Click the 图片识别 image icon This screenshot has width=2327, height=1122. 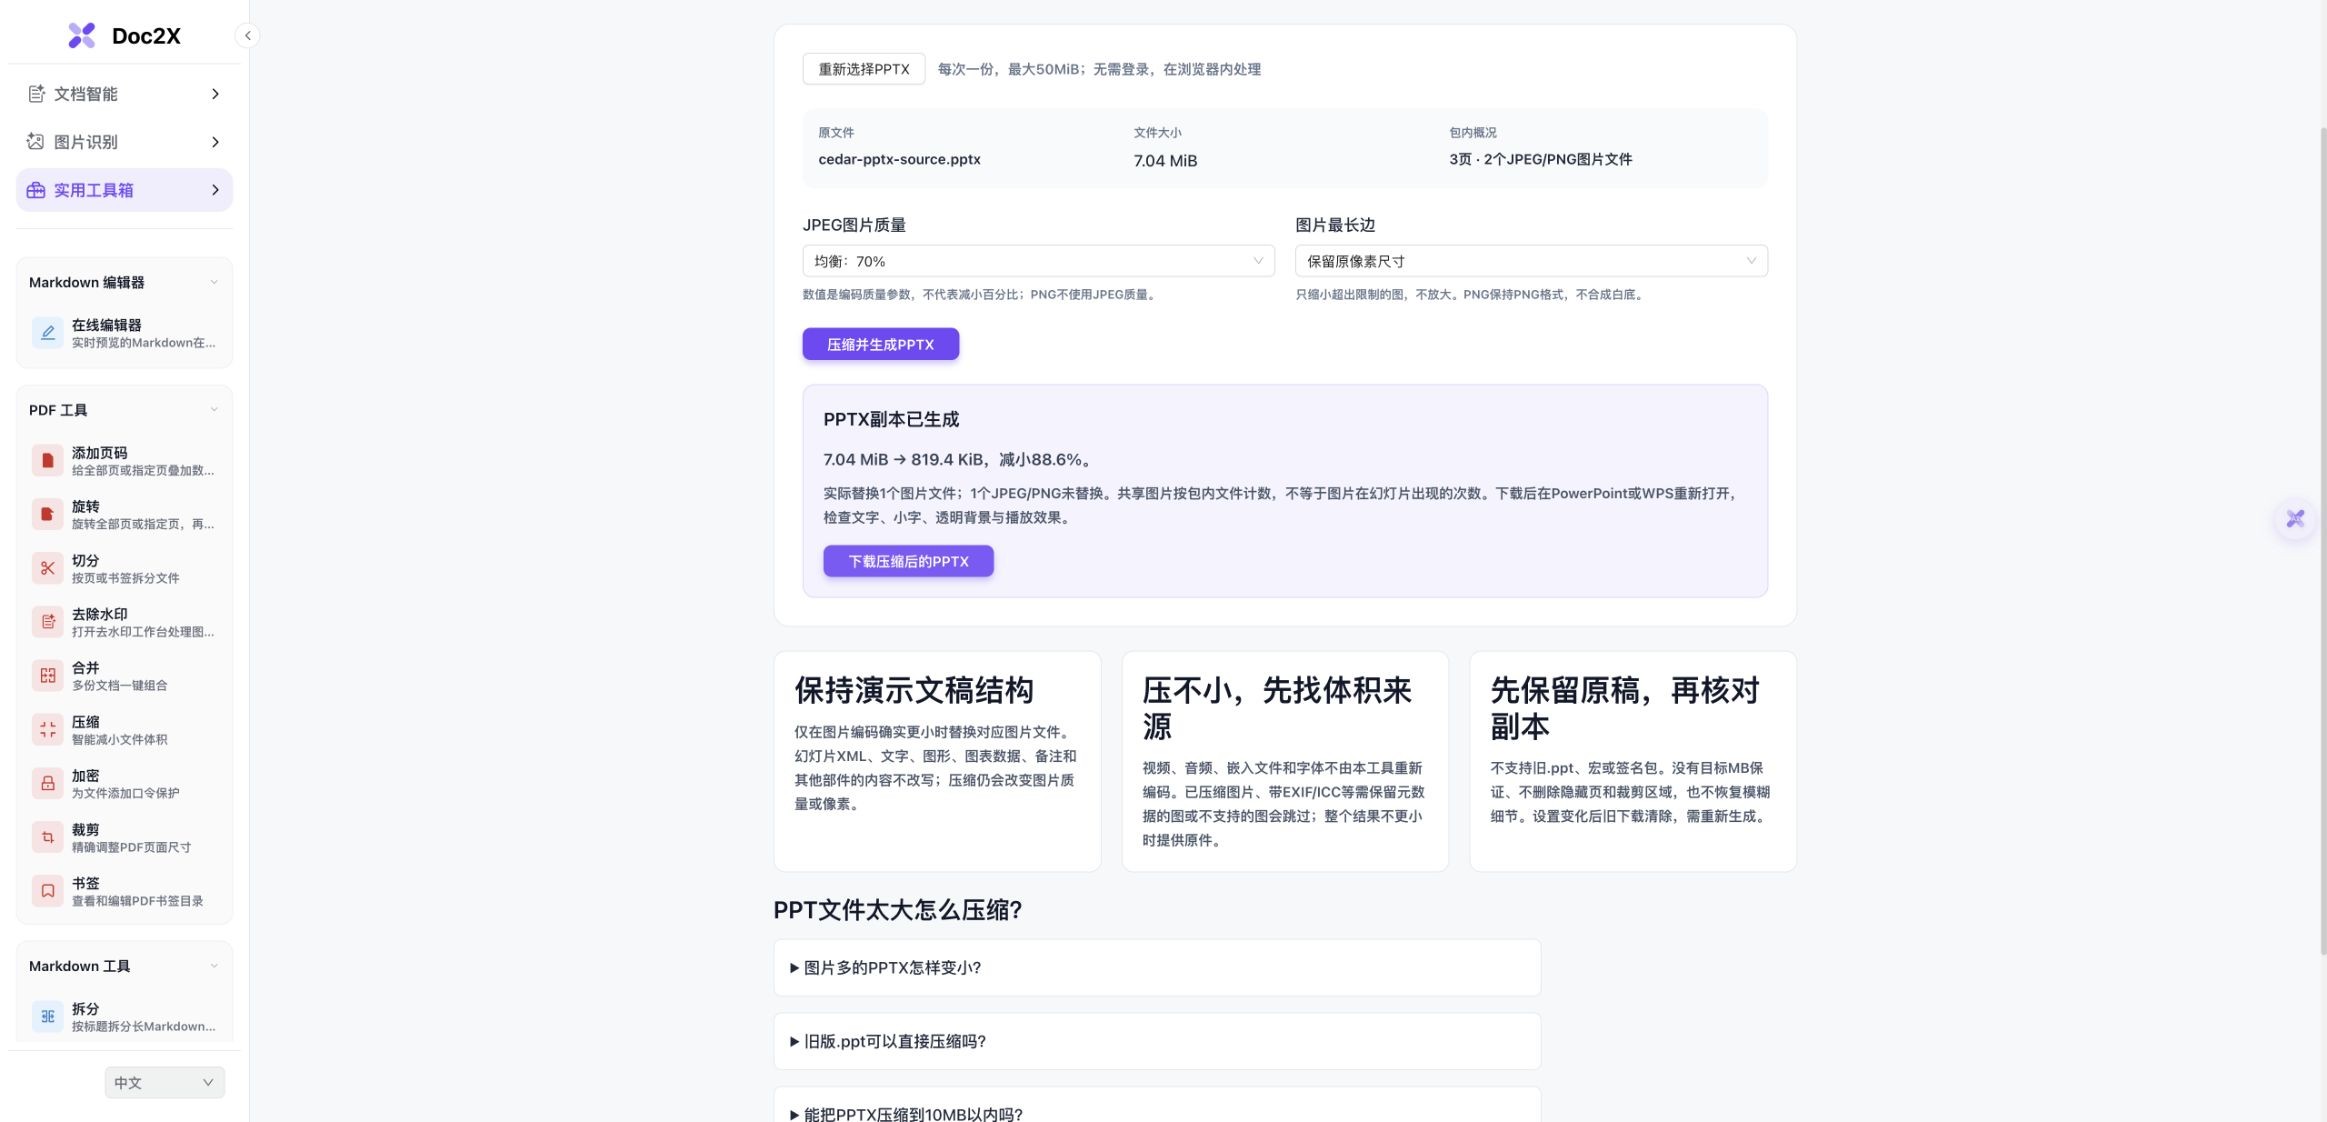(36, 142)
